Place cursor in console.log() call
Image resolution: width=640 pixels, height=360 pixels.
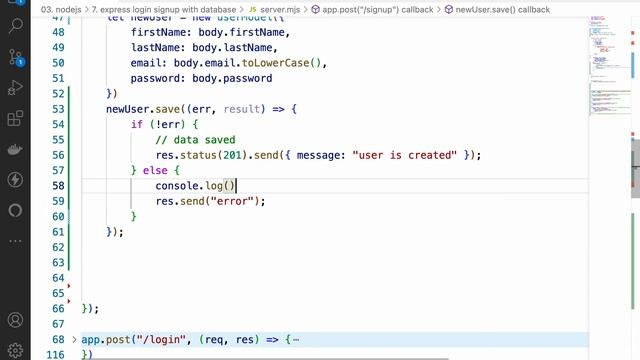tap(196, 186)
